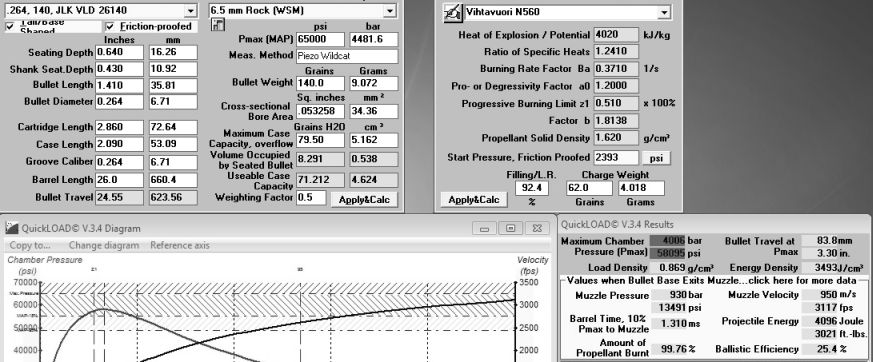Toggle the Tail/Base Shaped checkbox

(x=10, y=26)
